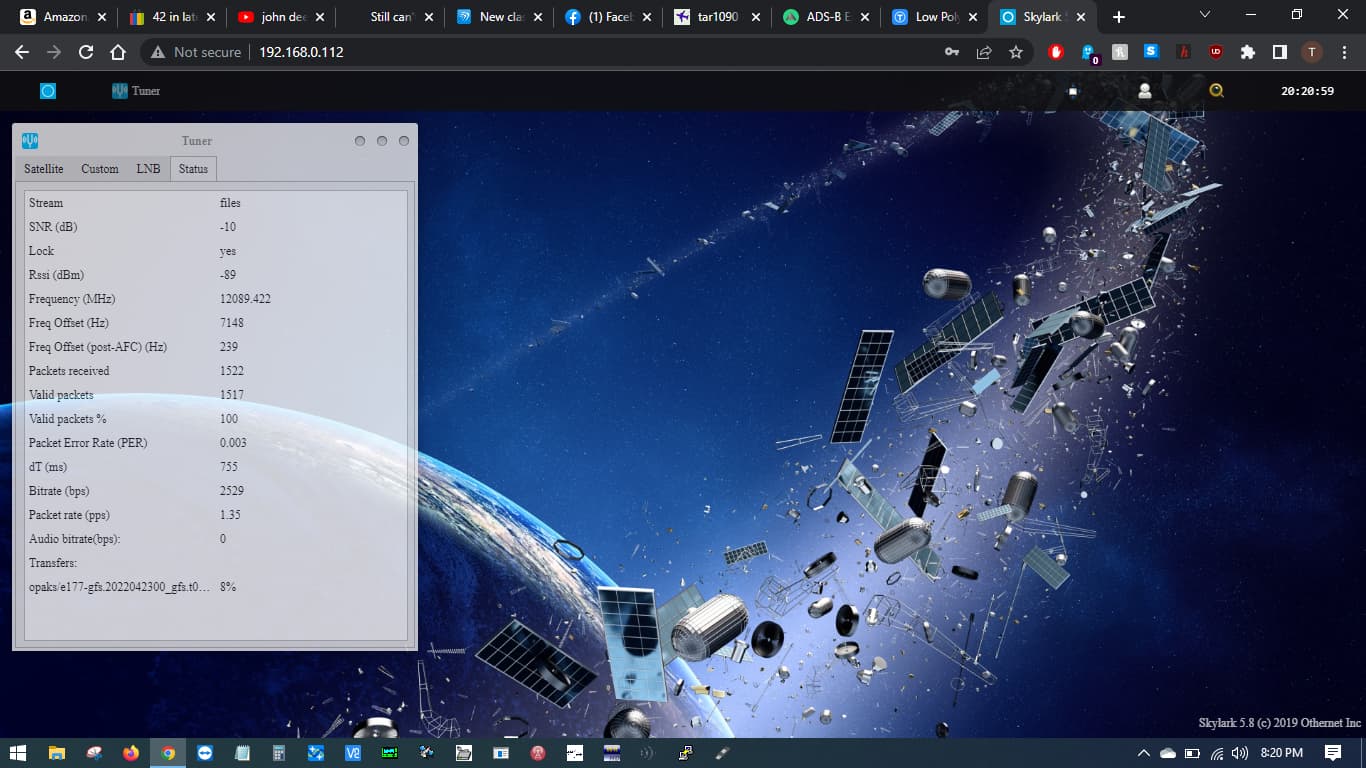Show hidden system tray icons chevron

[1145, 752]
